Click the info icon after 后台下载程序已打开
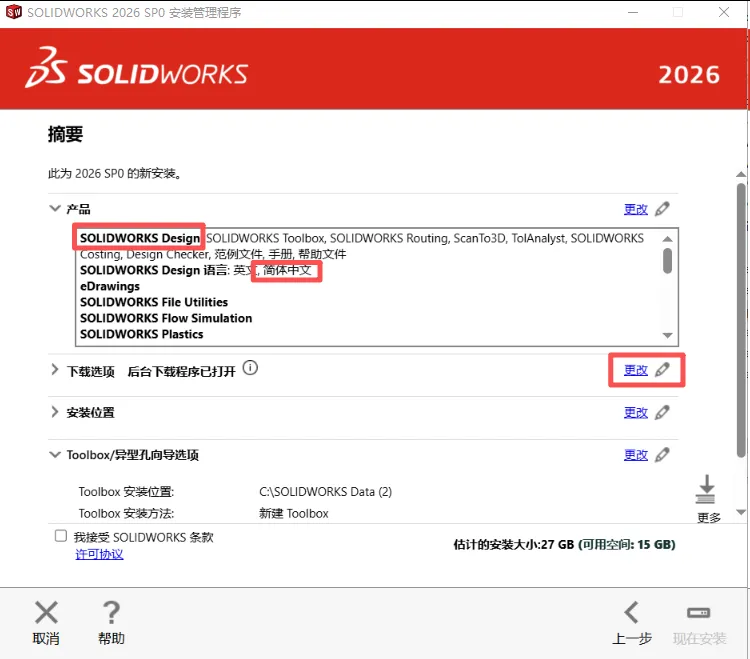 coord(250,368)
